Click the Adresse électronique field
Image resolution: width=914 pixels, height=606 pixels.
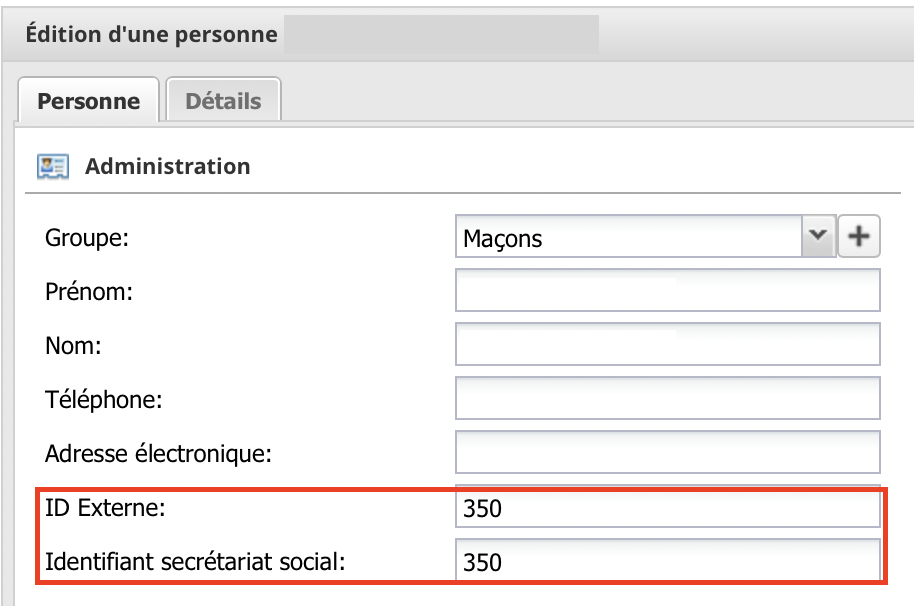tap(667, 452)
